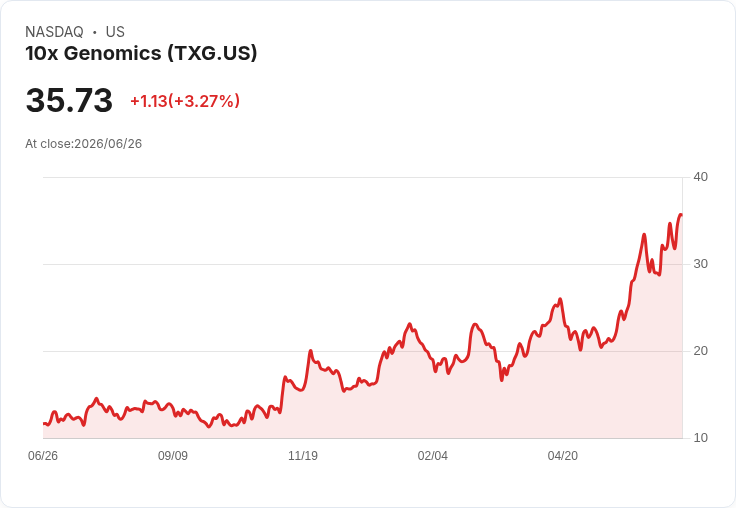Screen dimensions: 736x508
Task: Click the US market label
Action: click(115, 32)
